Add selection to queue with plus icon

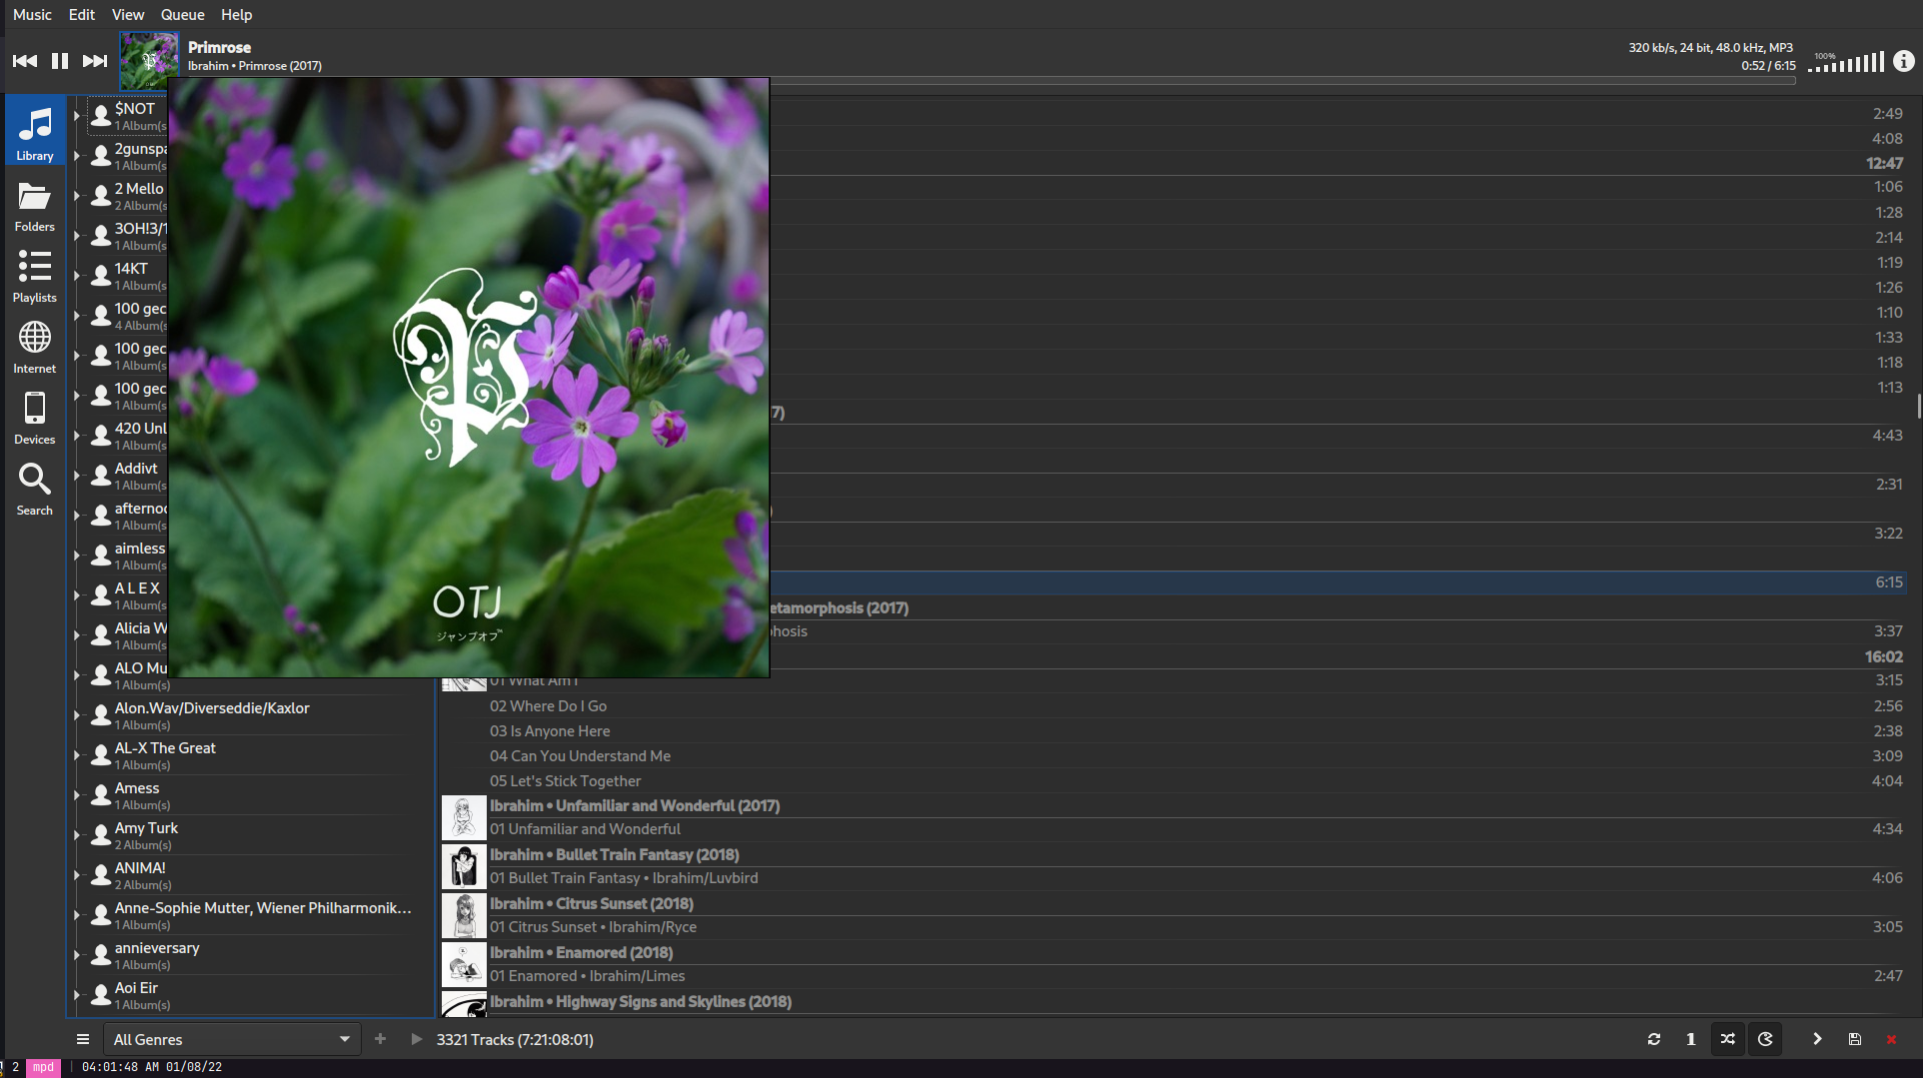tap(380, 1040)
